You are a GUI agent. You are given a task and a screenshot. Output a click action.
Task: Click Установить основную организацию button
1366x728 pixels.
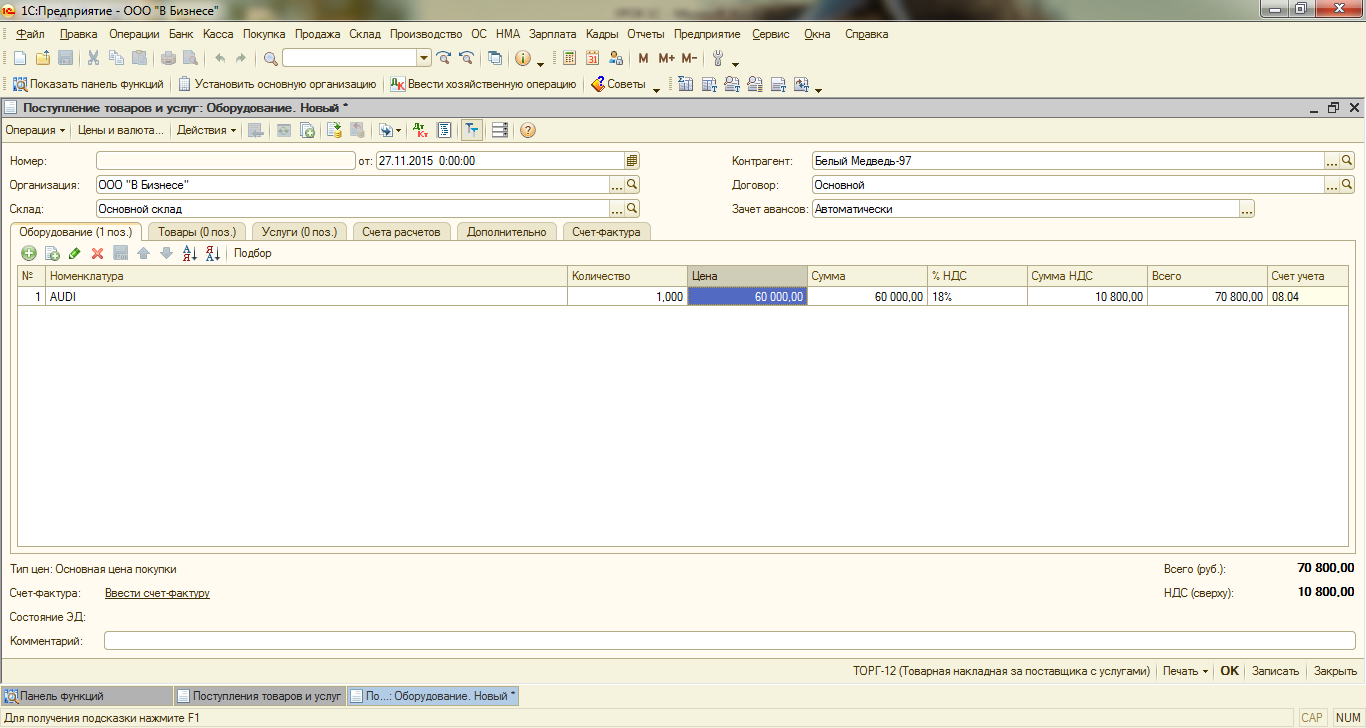(277, 85)
